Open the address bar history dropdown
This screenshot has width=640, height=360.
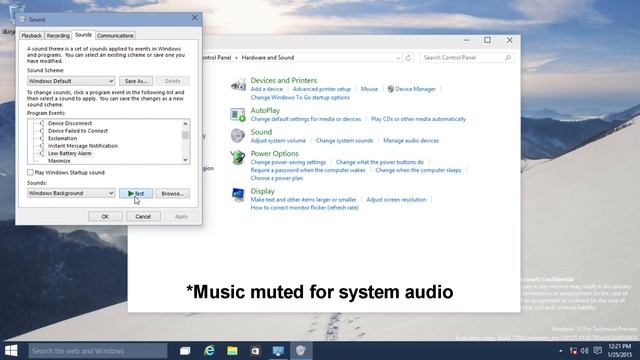tap(398, 58)
